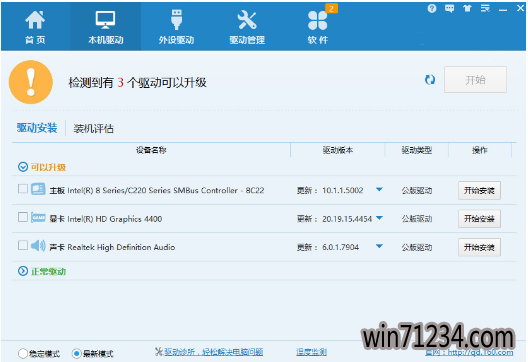The image size is (528, 362).
Task: Click the orange warning exclamation icon
Action: (x=31, y=82)
